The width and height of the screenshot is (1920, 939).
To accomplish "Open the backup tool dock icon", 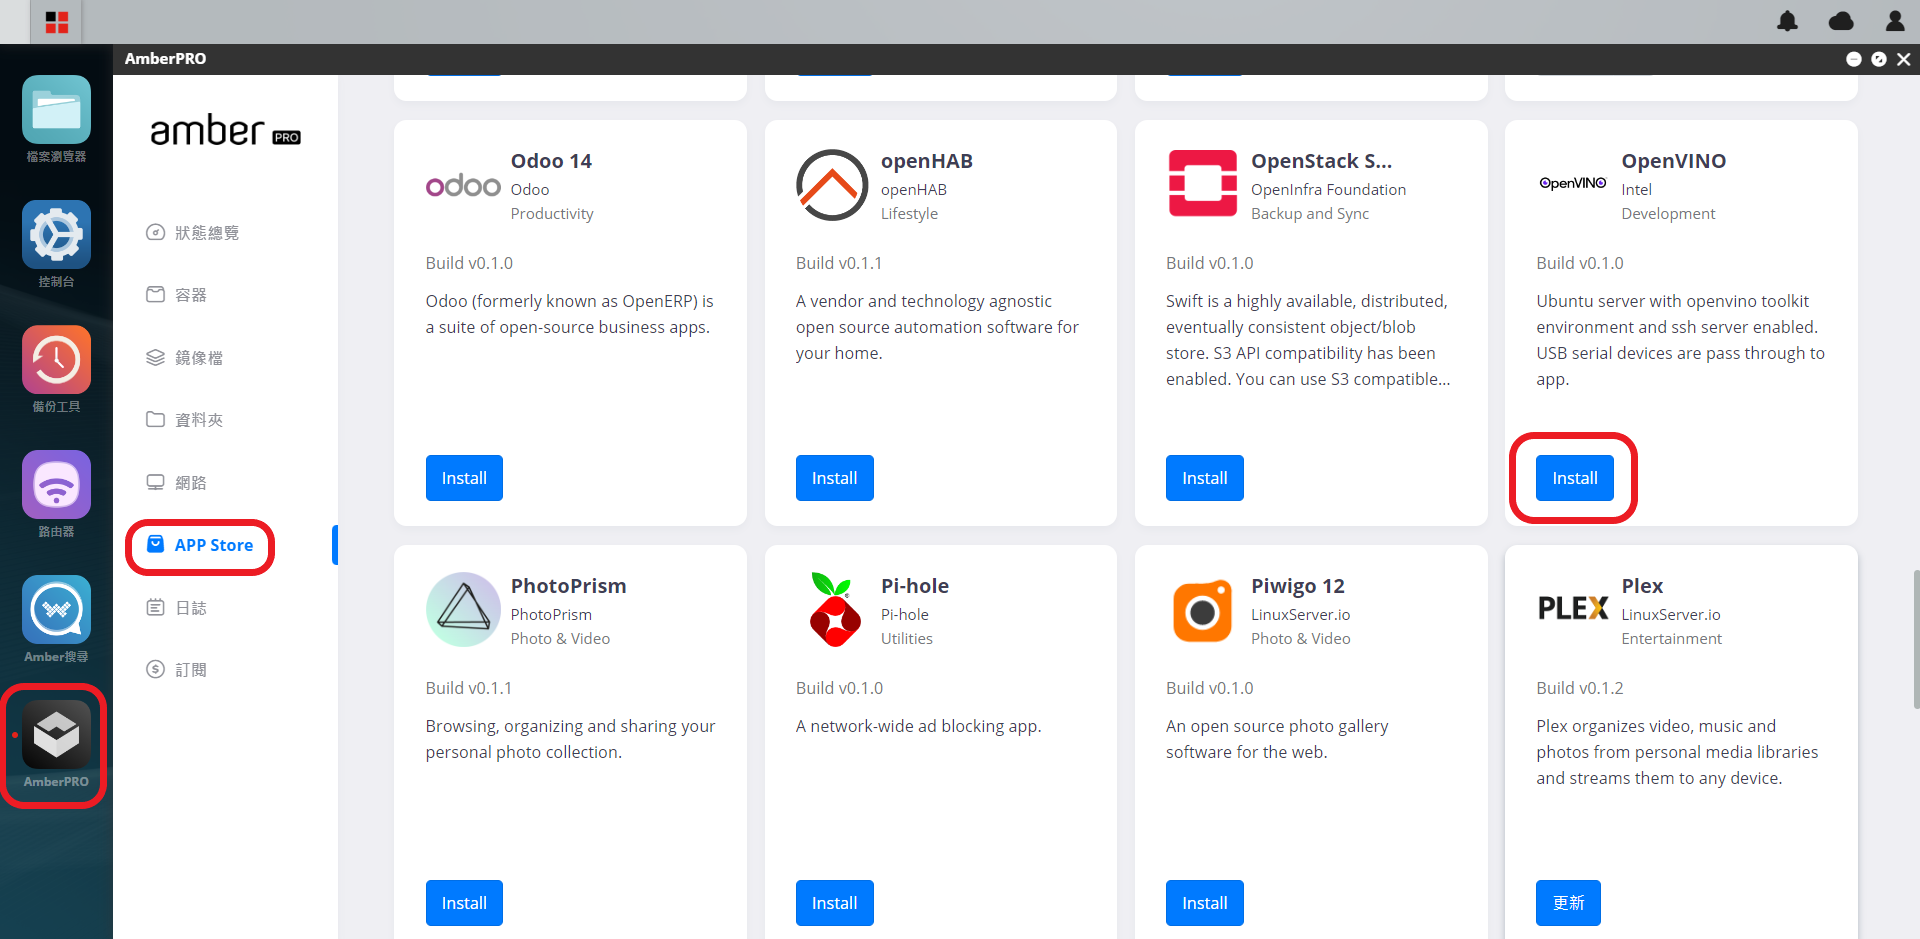I will pos(56,360).
